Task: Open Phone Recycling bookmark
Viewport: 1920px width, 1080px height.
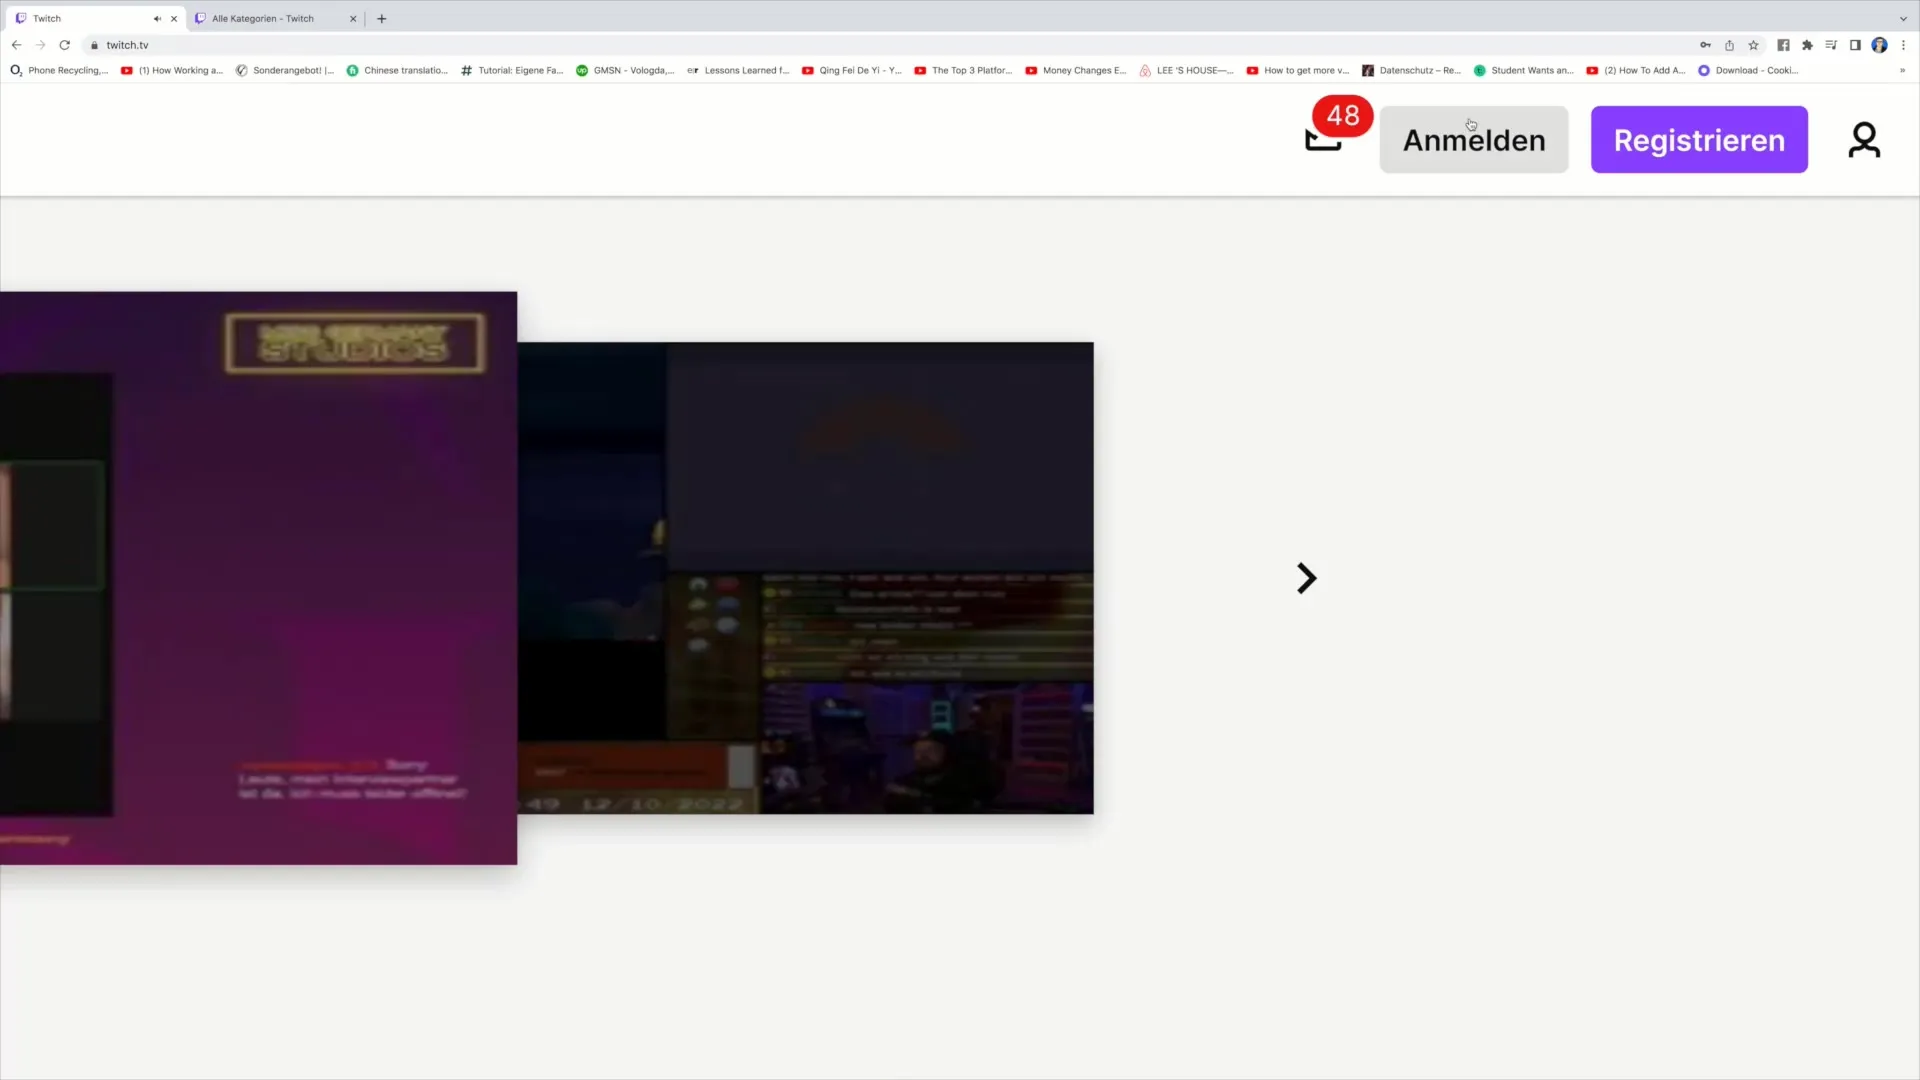Action: [59, 70]
